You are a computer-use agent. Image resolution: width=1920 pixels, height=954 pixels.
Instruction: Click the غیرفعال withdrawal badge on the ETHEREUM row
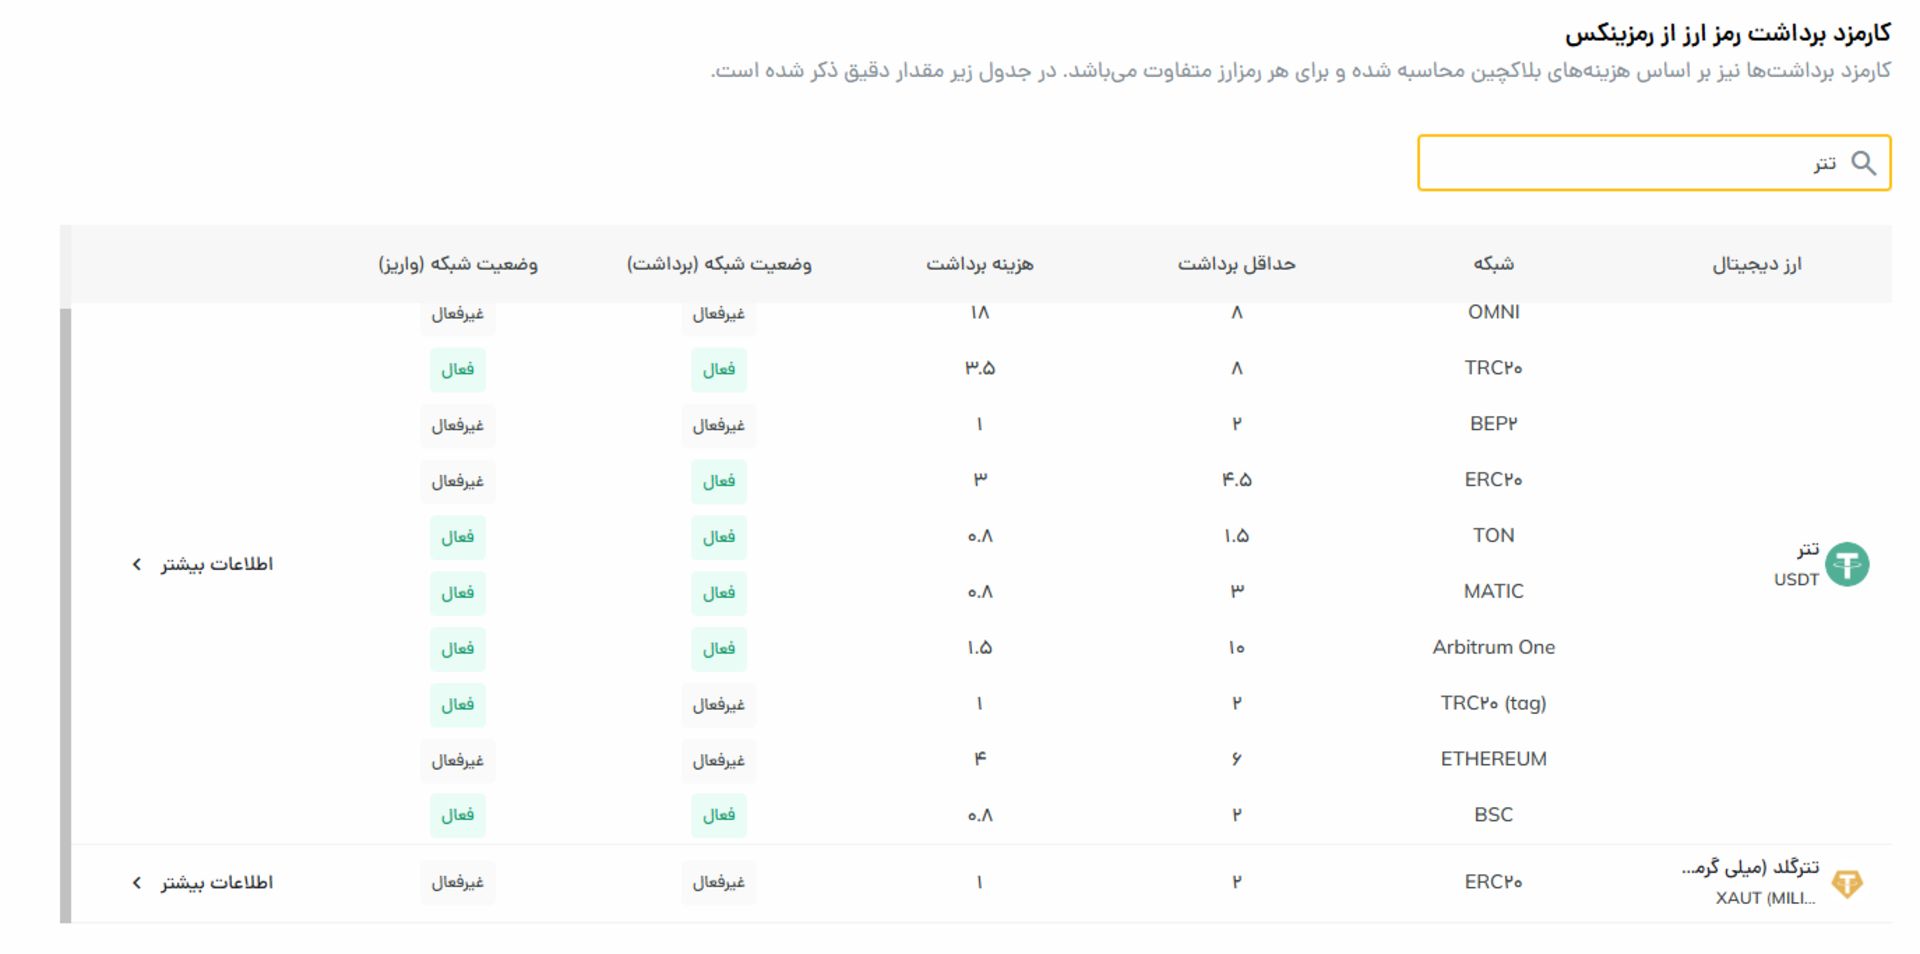coord(718,760)
